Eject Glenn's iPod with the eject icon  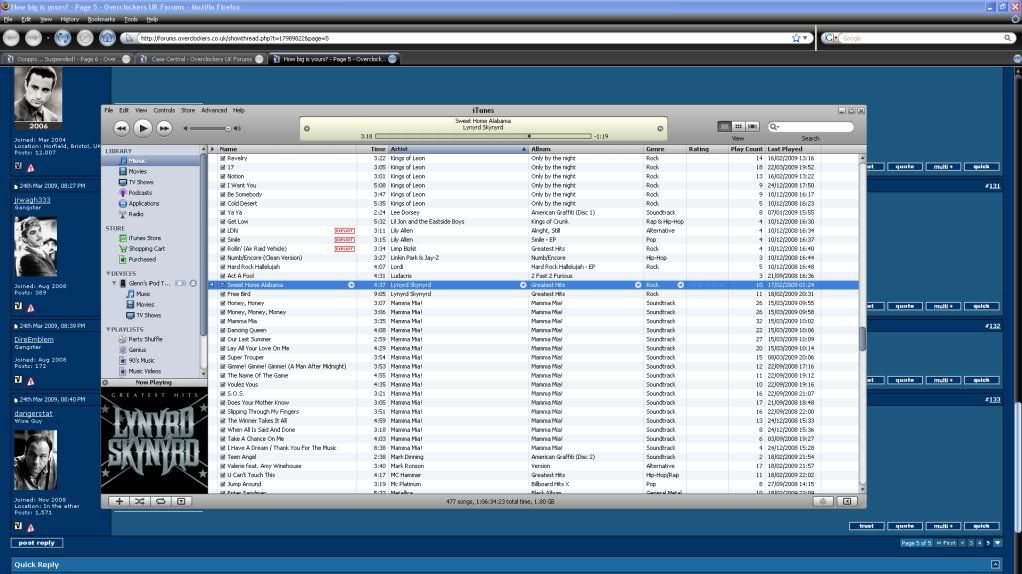point(193,283)
